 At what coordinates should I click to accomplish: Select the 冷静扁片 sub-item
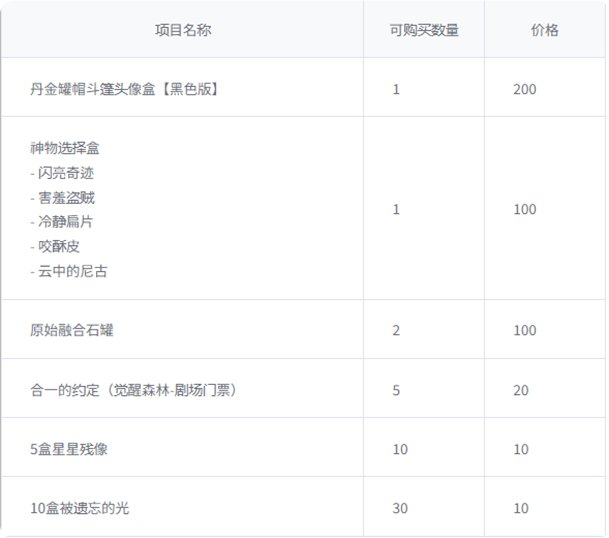67,222
